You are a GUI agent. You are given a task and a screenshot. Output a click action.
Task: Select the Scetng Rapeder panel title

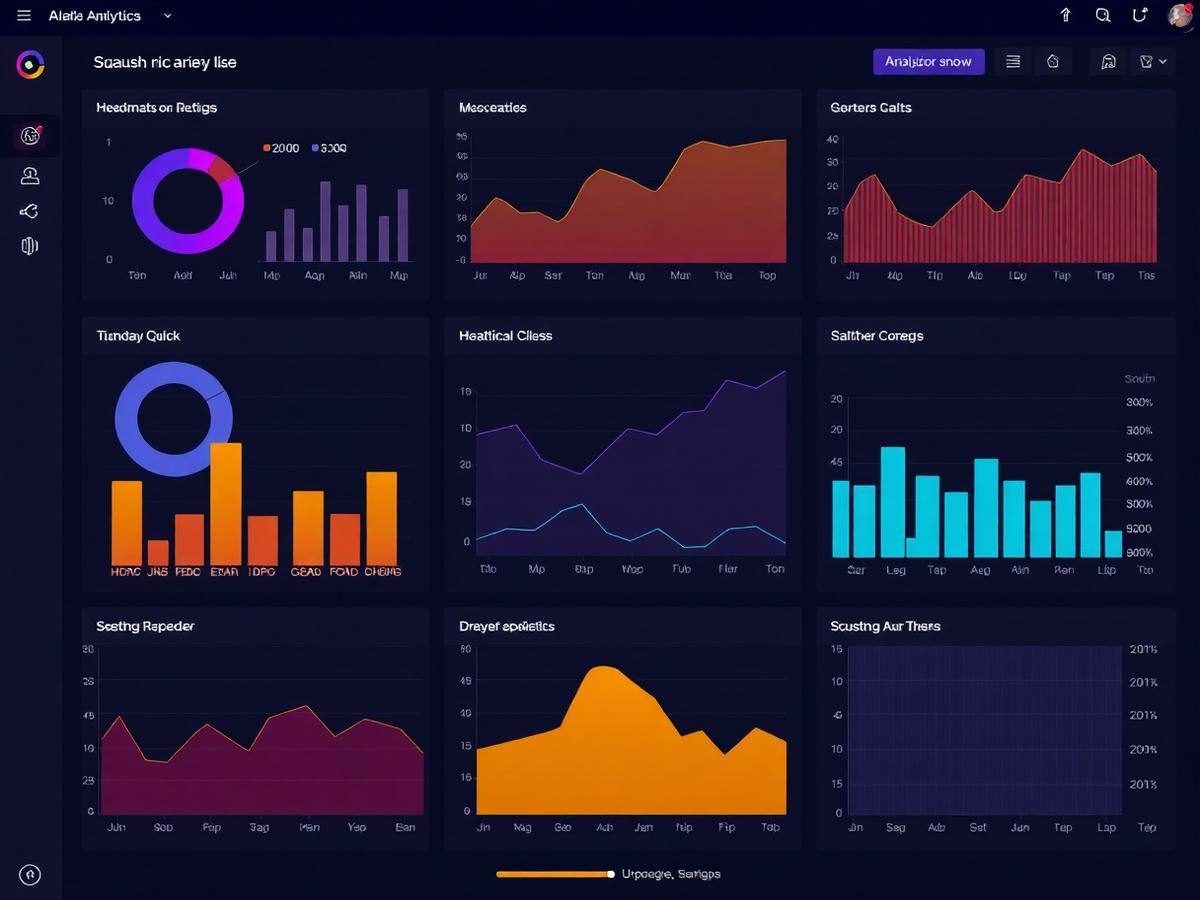(x=145, y=626)
